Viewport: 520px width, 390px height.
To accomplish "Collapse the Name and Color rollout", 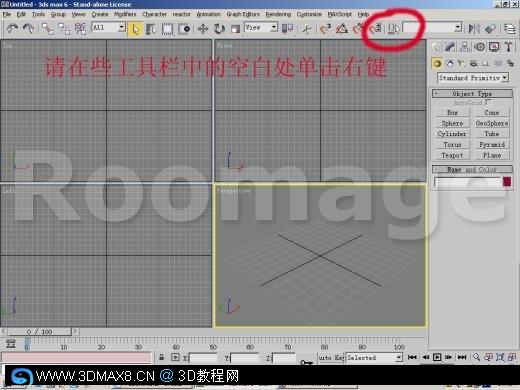I will [472, 169].
